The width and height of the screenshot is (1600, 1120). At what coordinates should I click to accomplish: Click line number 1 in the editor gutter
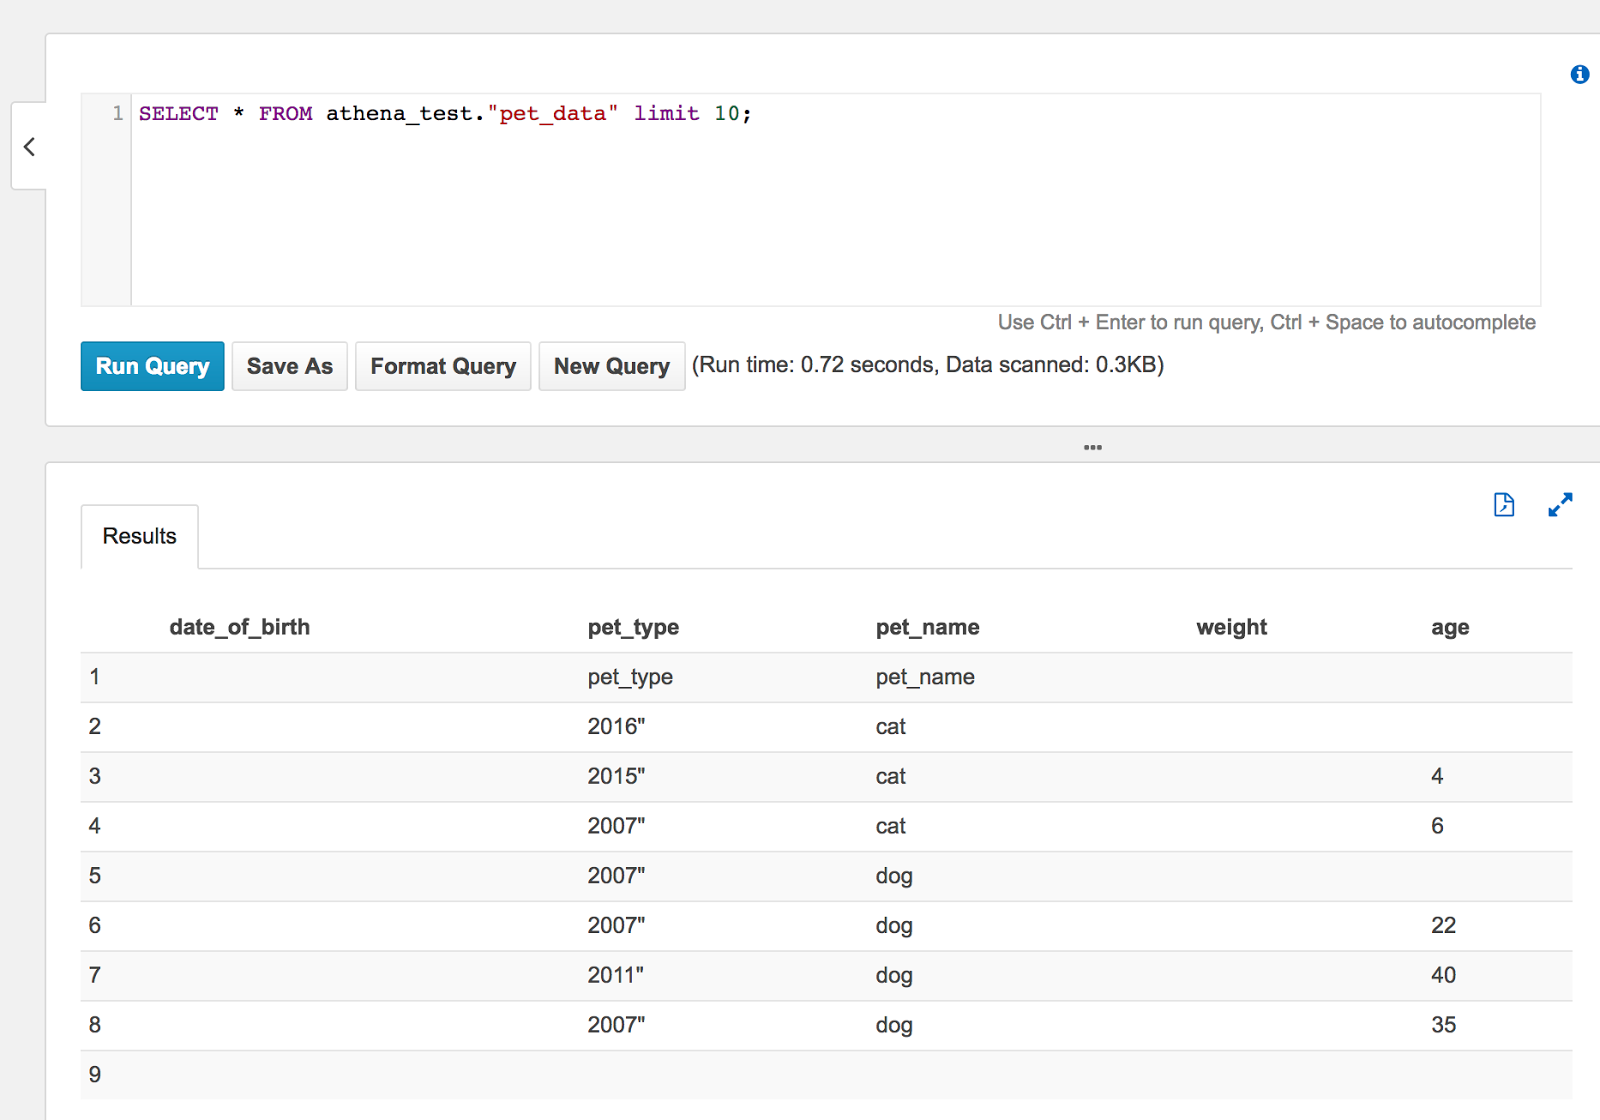point(117,113)
